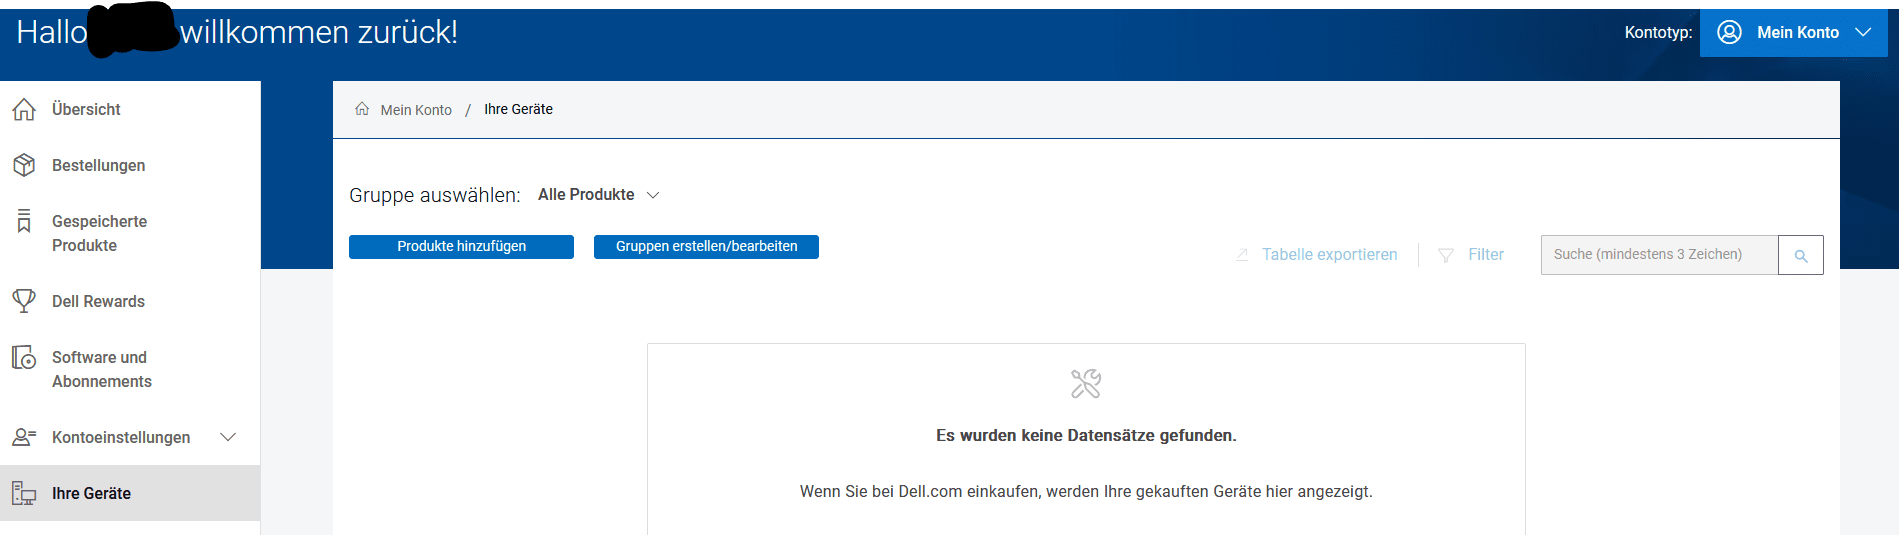This screenshot has height=535, width=1899.
Task: Click the Dell Rewards trophy icon
Action: [24, 300]
